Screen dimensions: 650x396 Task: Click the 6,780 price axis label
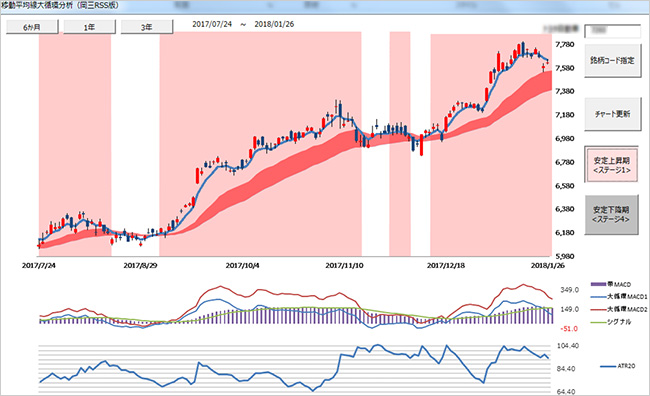click(x=565, y=162)
